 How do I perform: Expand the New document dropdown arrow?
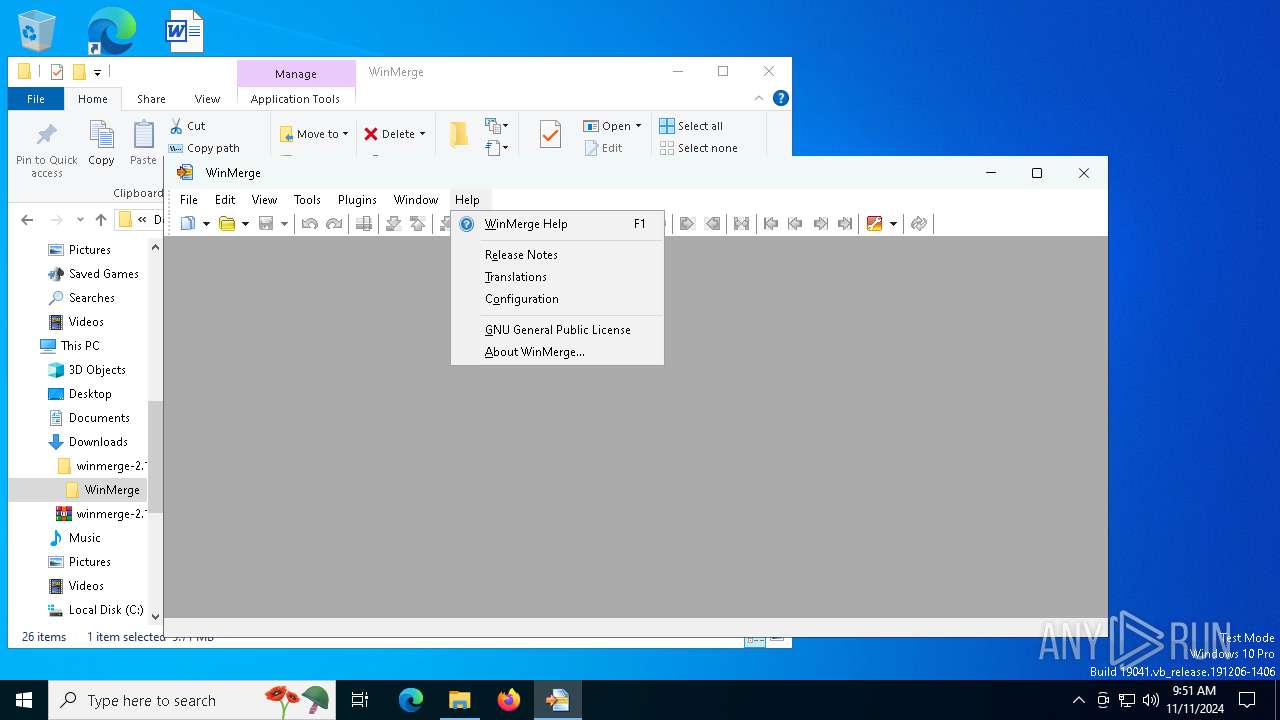point(206,224)
